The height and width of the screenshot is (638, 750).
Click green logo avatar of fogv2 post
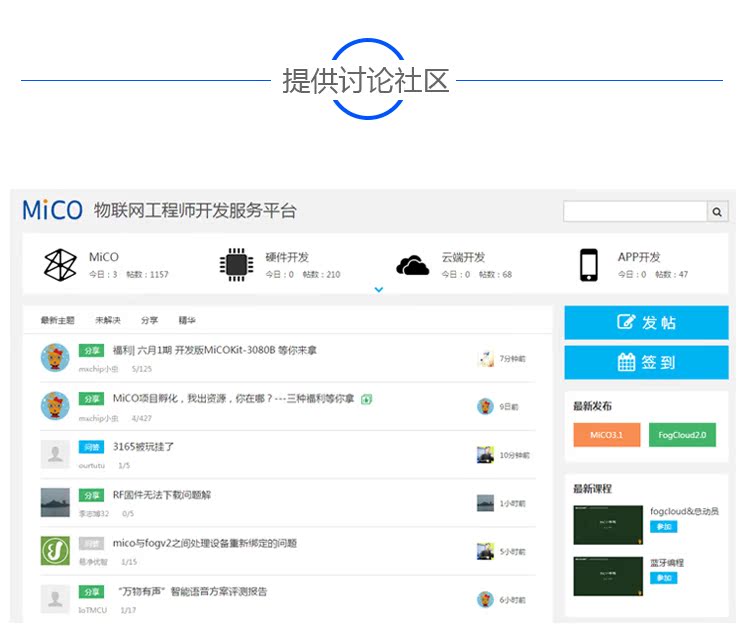[55, 550]
